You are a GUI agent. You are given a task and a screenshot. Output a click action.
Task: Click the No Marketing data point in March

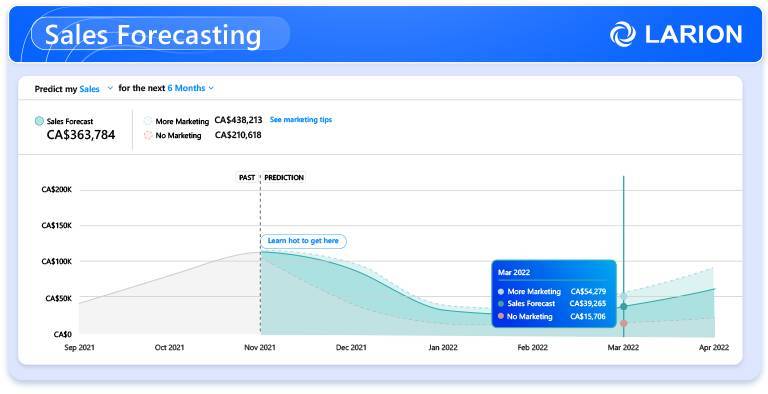(x=624, y=323)
